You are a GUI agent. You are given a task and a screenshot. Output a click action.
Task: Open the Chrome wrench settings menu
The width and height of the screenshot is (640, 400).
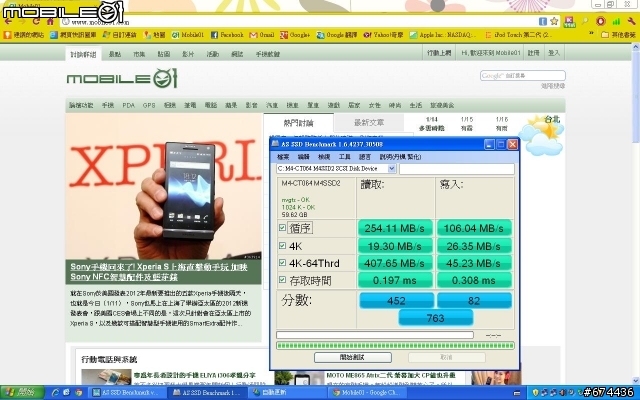pyautogui.click(x=632, y=21)
